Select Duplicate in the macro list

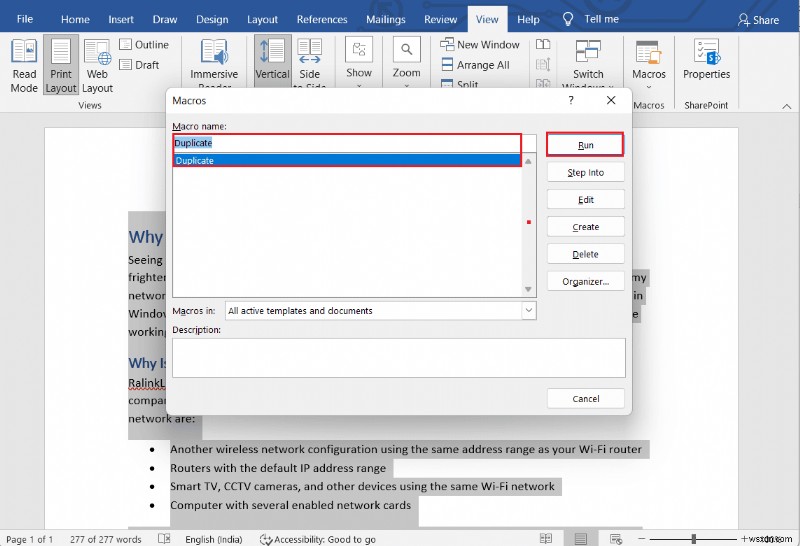coord(347,160)
